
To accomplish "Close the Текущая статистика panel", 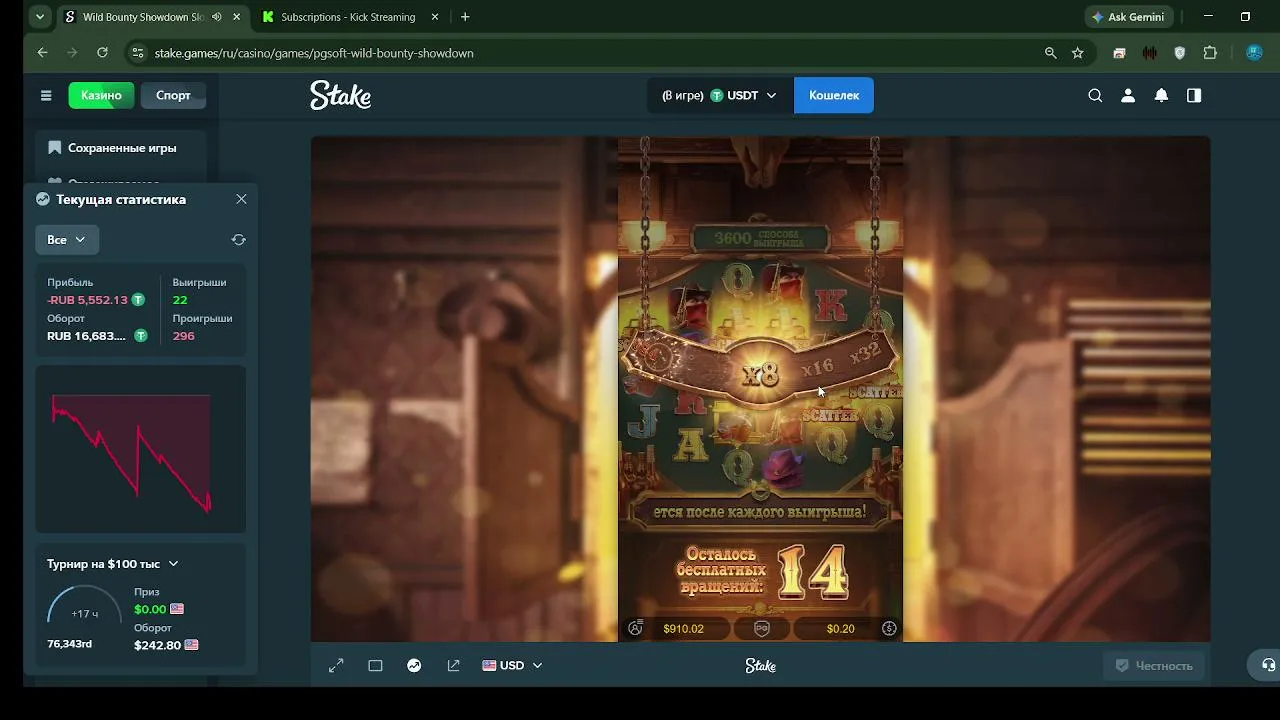I will tap(241, 199).
